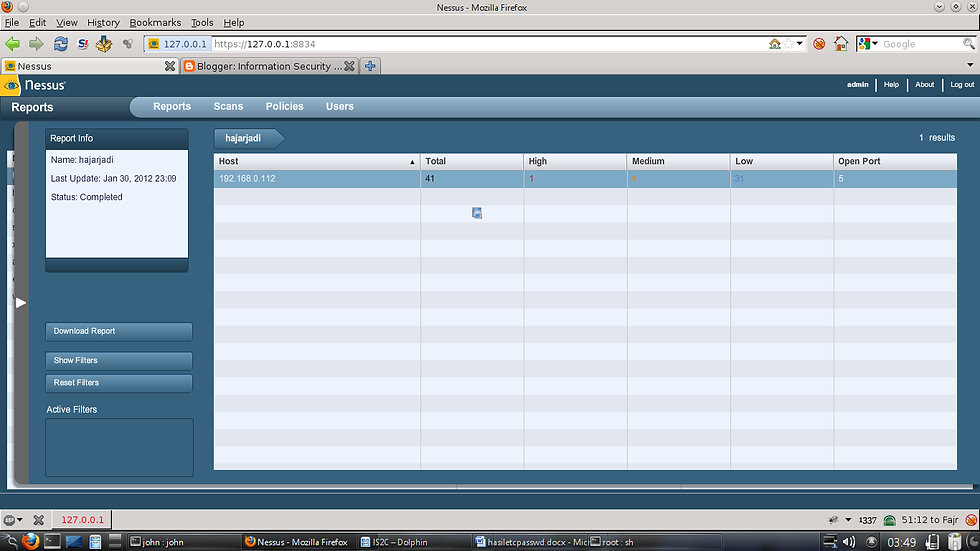
Task: Open the File menu
Action: (x=12, y=22)
